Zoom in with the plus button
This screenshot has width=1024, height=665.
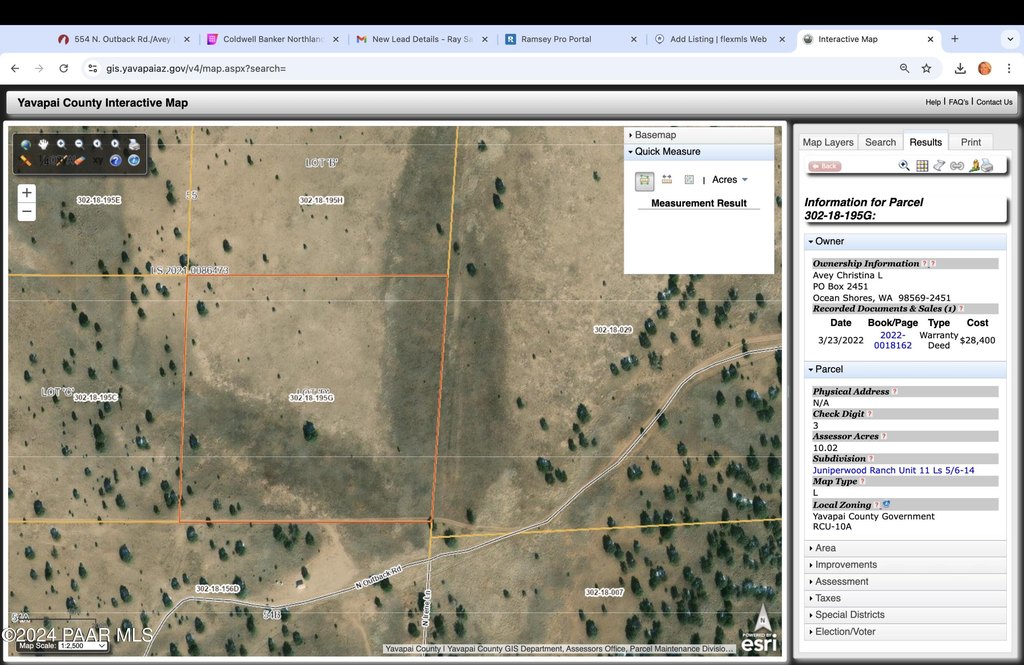pos(27,192)
